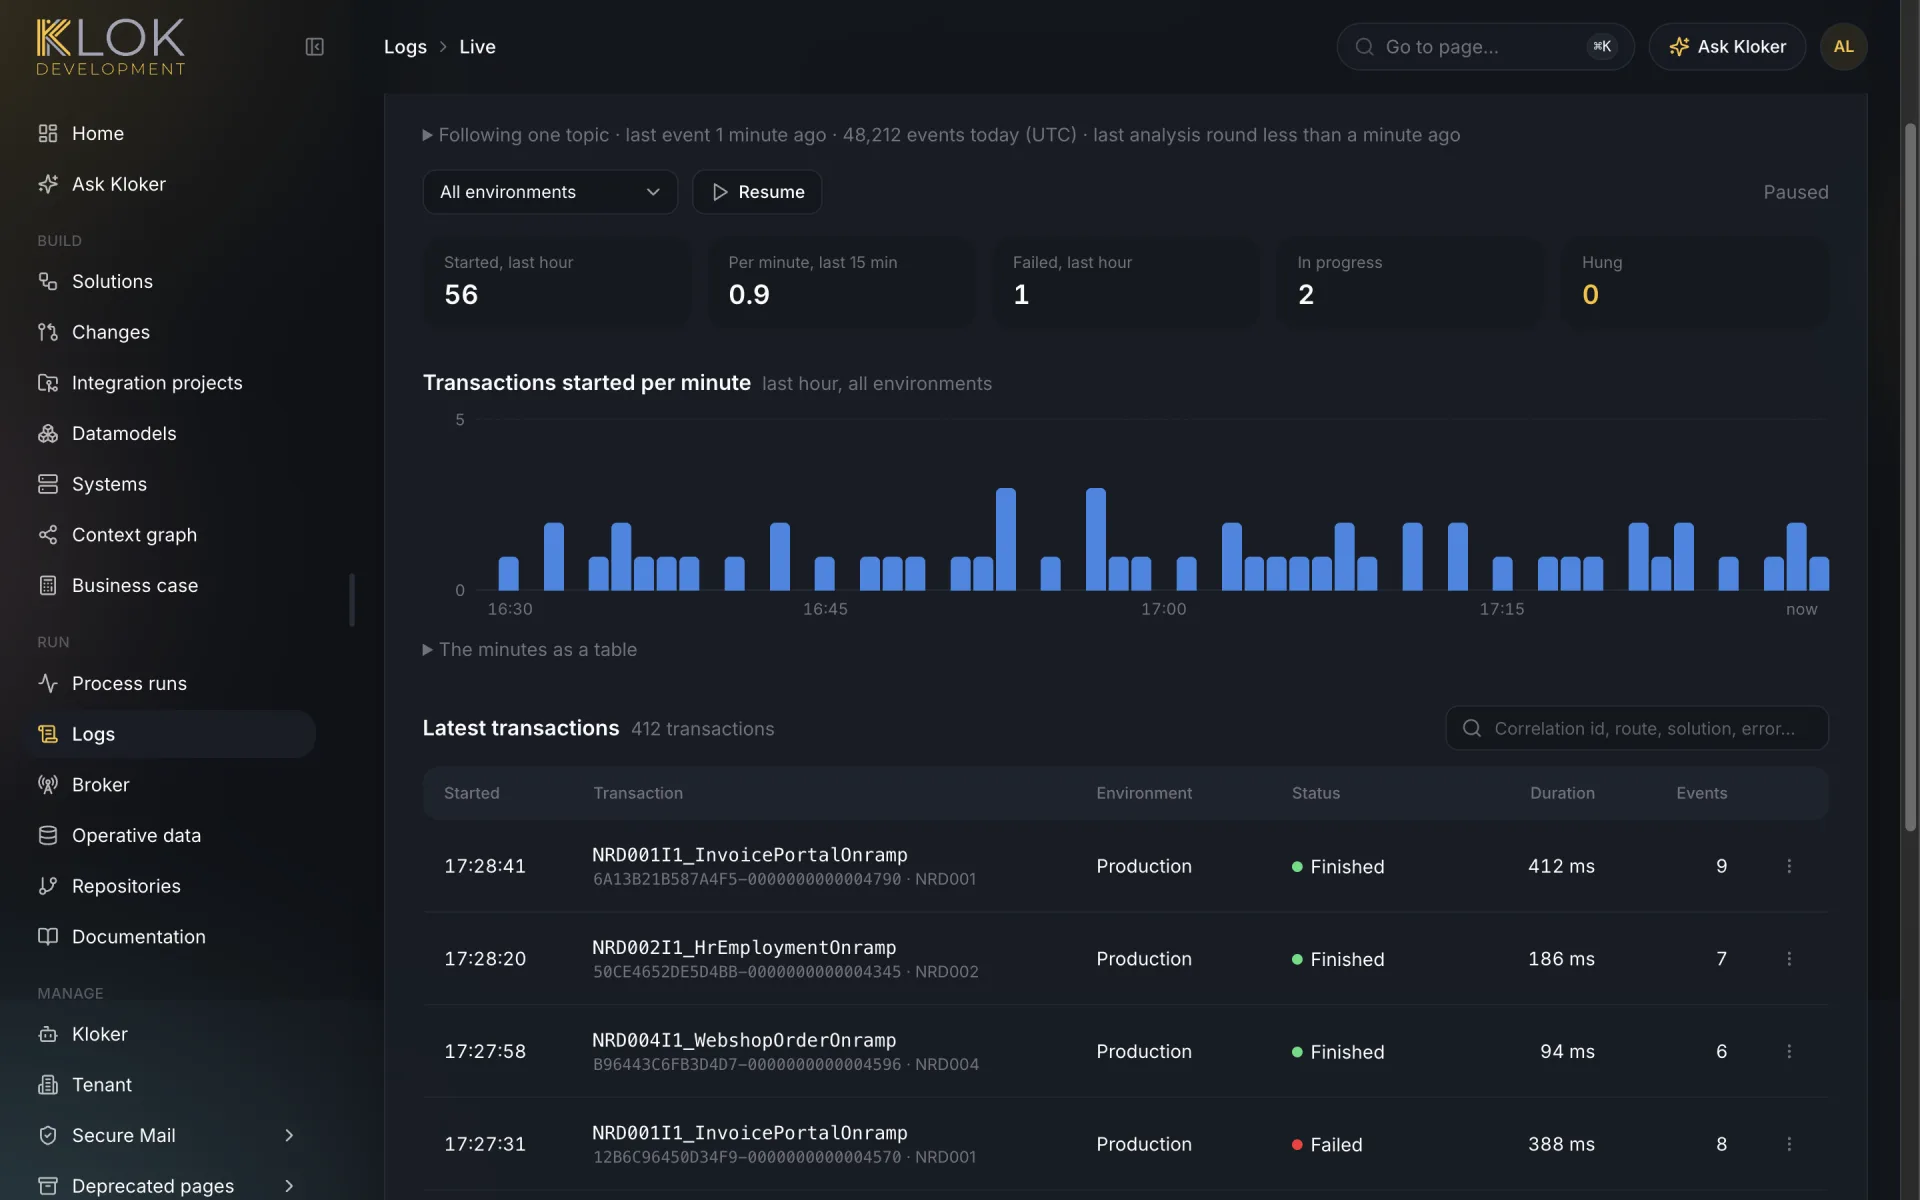Screen dimensions: 1920x1200
Task: Open the Operative data database icon
Action: click(x=48, y=835)
